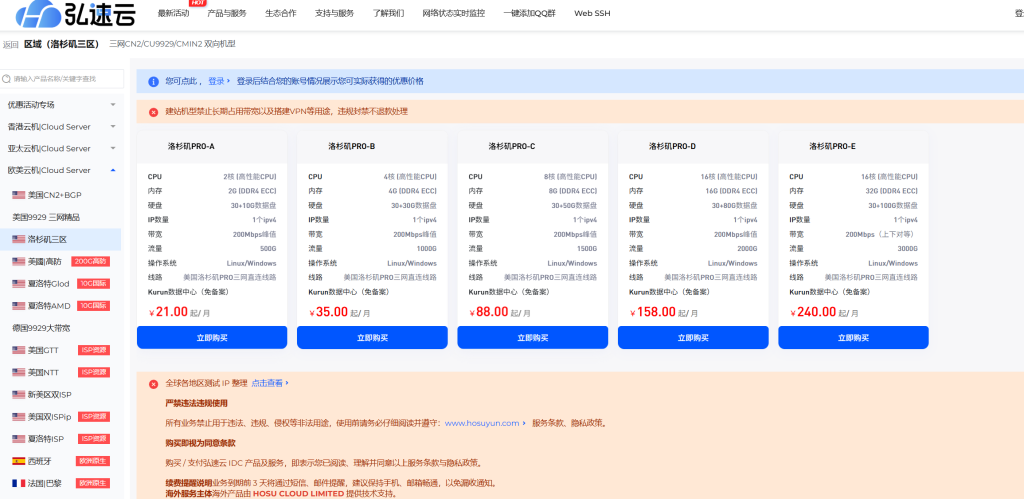Click the ¥158.00 price
Image resolution: width=1024 pixels, height=499 pixels.
[x=653, y=312]
